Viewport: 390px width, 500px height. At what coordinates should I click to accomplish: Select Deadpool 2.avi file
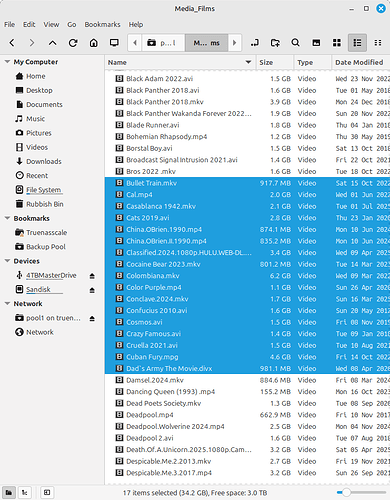point(247,438)
